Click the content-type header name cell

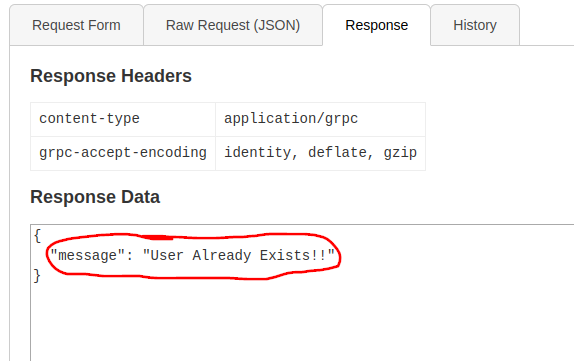pos(123,119)
